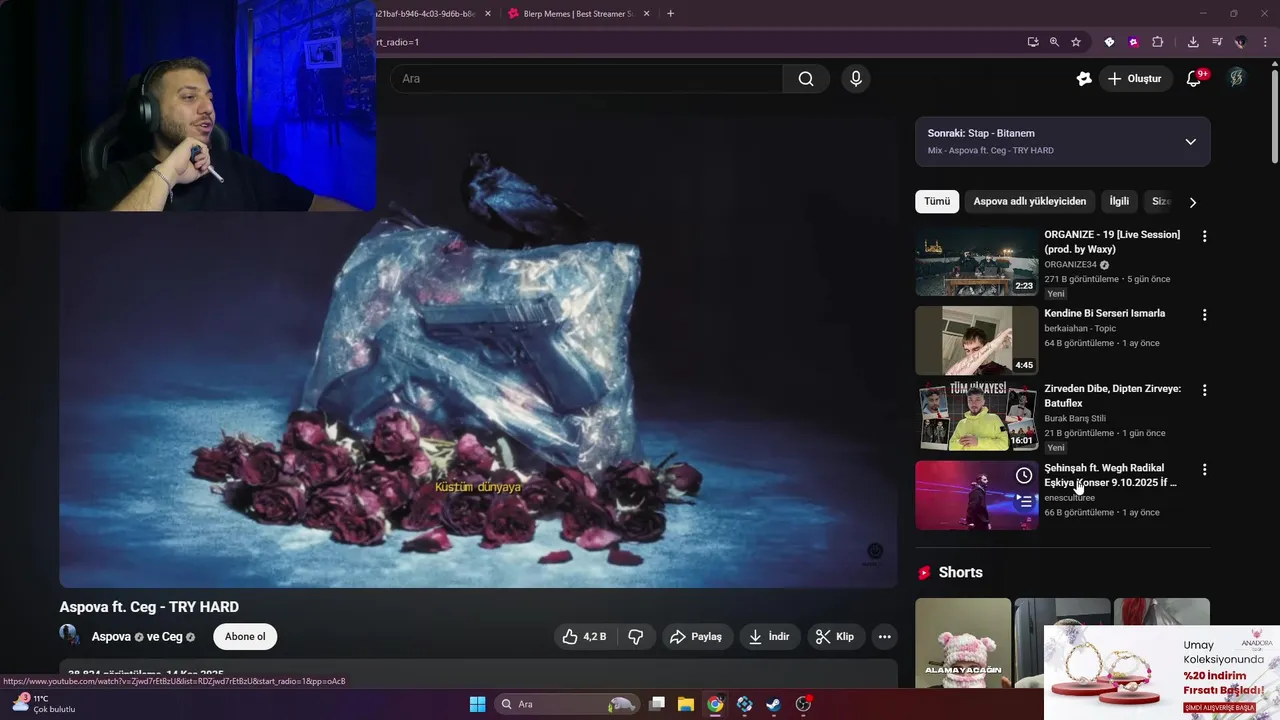Screen dimensions: 1280x720
Task: Open options for Kendine Bi Serseri Ismarla
Action: point(1204,315)
